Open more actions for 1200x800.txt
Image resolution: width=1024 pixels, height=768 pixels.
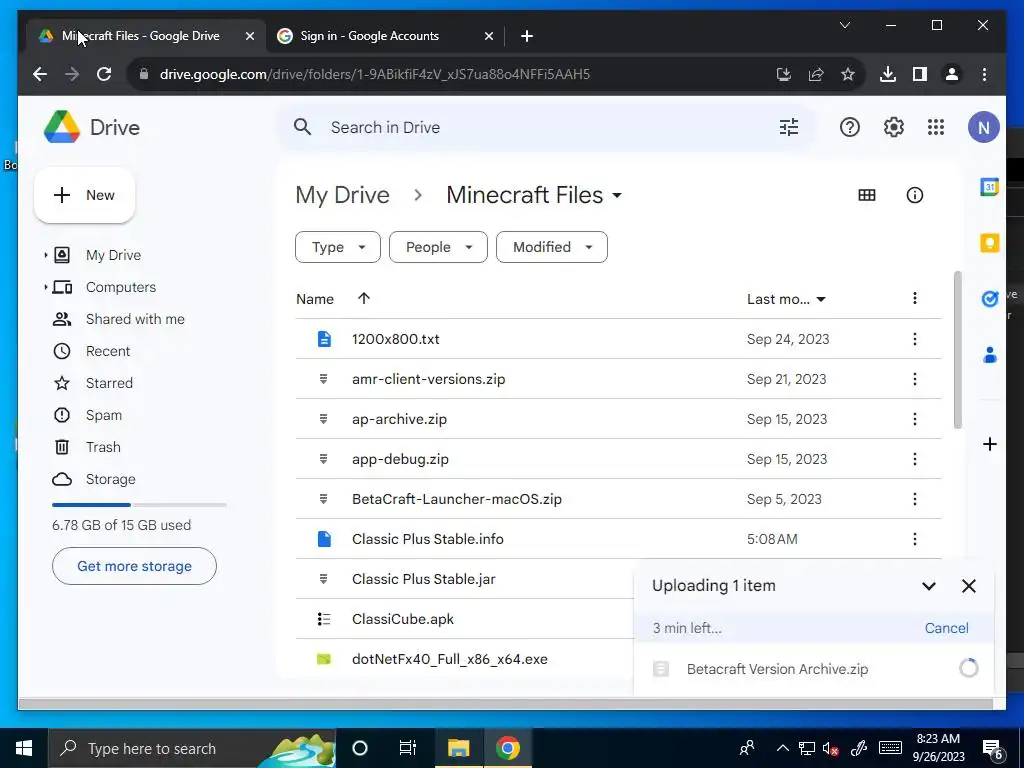914,339
